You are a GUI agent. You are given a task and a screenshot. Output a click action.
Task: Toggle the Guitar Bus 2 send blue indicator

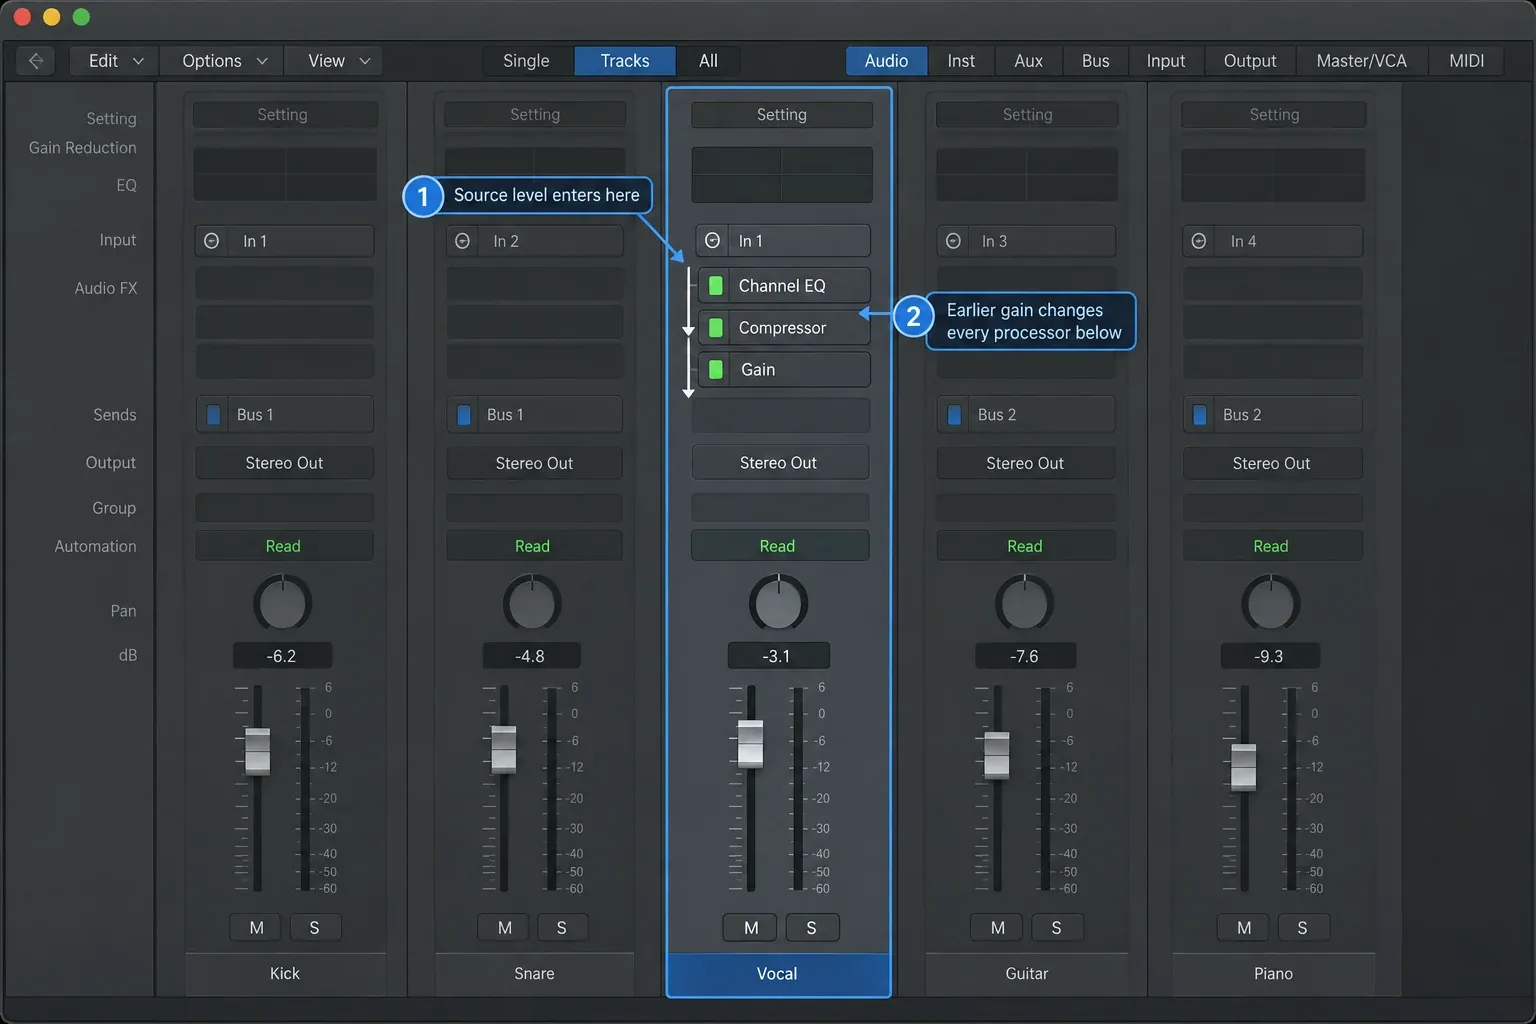pyautogui.click(x=954, y=415)
